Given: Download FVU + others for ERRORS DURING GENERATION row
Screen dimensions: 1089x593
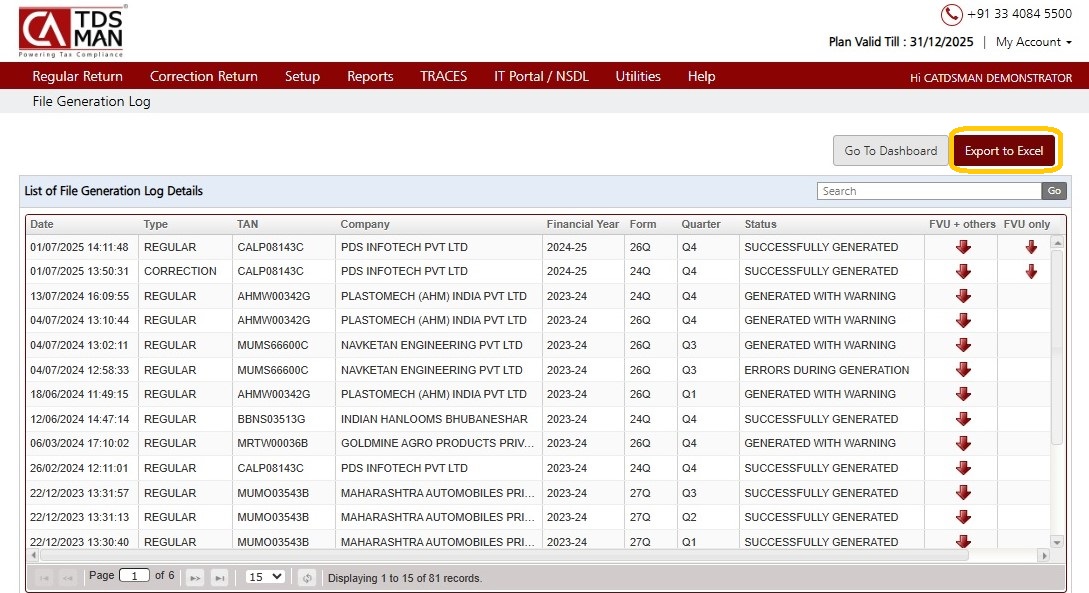Looking at the screenshot, I should click(x=963, y=370).
